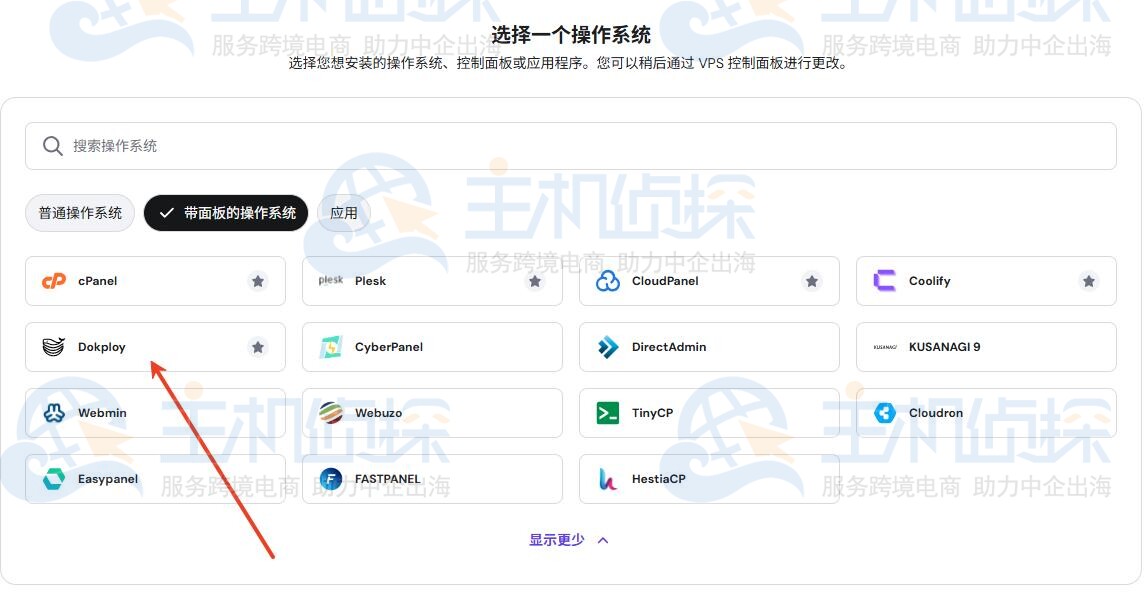Select the TinyCP terminal icon

tap(608, 413)
